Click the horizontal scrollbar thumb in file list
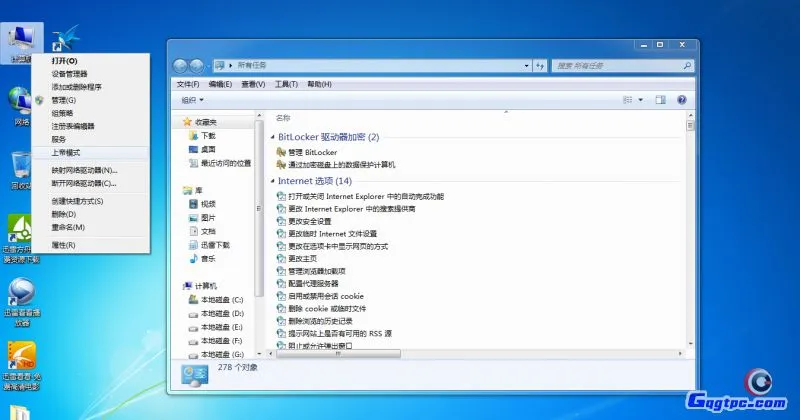The height and width of the screenshot is (420, 800). pyautogui.click(x=338, y=354)
